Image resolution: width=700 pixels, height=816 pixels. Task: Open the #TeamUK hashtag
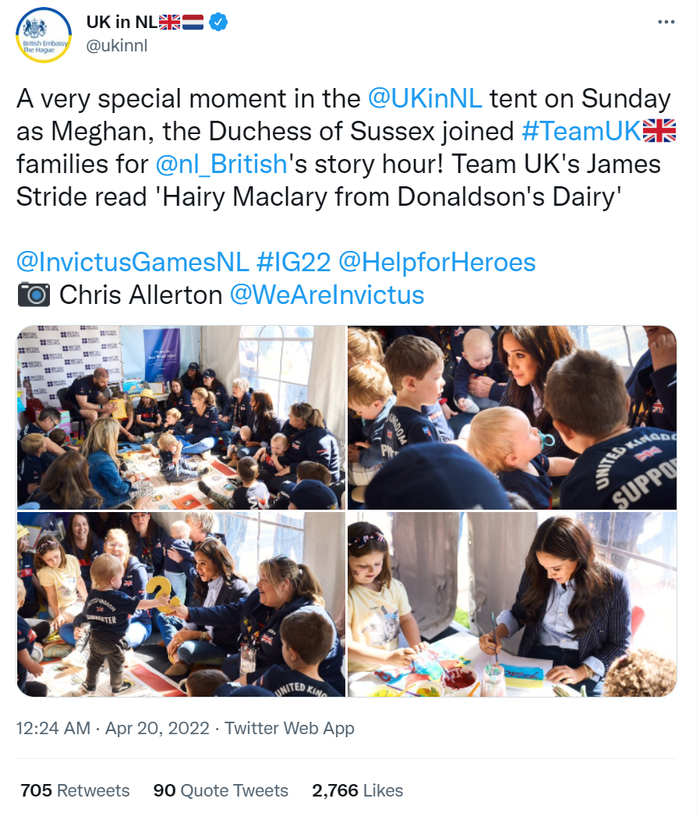[581, 131]
